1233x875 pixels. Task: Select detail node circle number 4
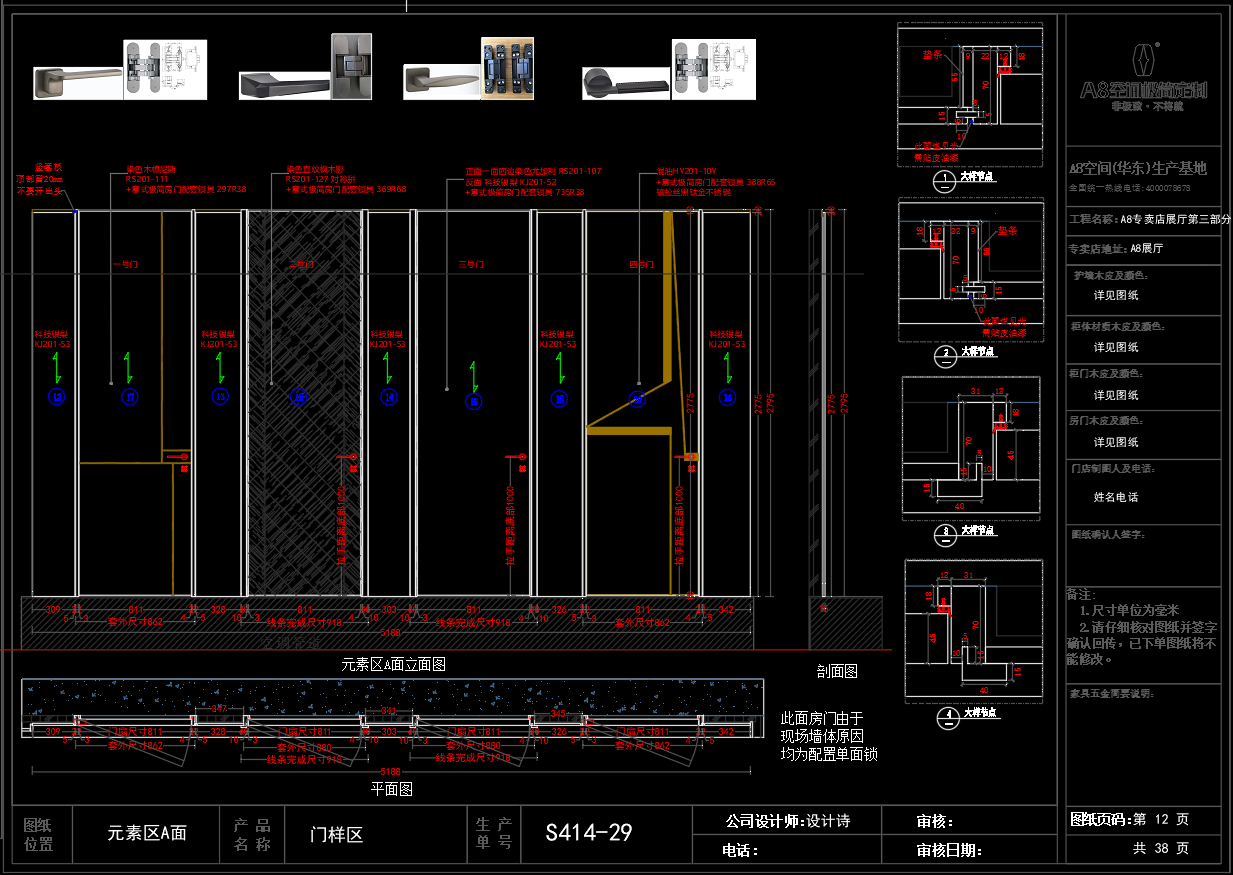click(x=945, y=715)
